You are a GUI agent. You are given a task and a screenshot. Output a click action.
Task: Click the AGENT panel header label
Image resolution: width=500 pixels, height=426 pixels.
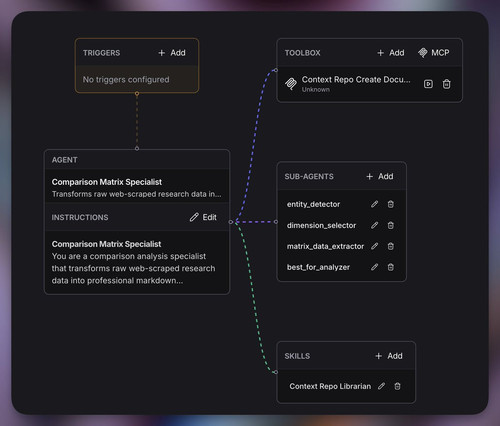[x=65, y=160]
